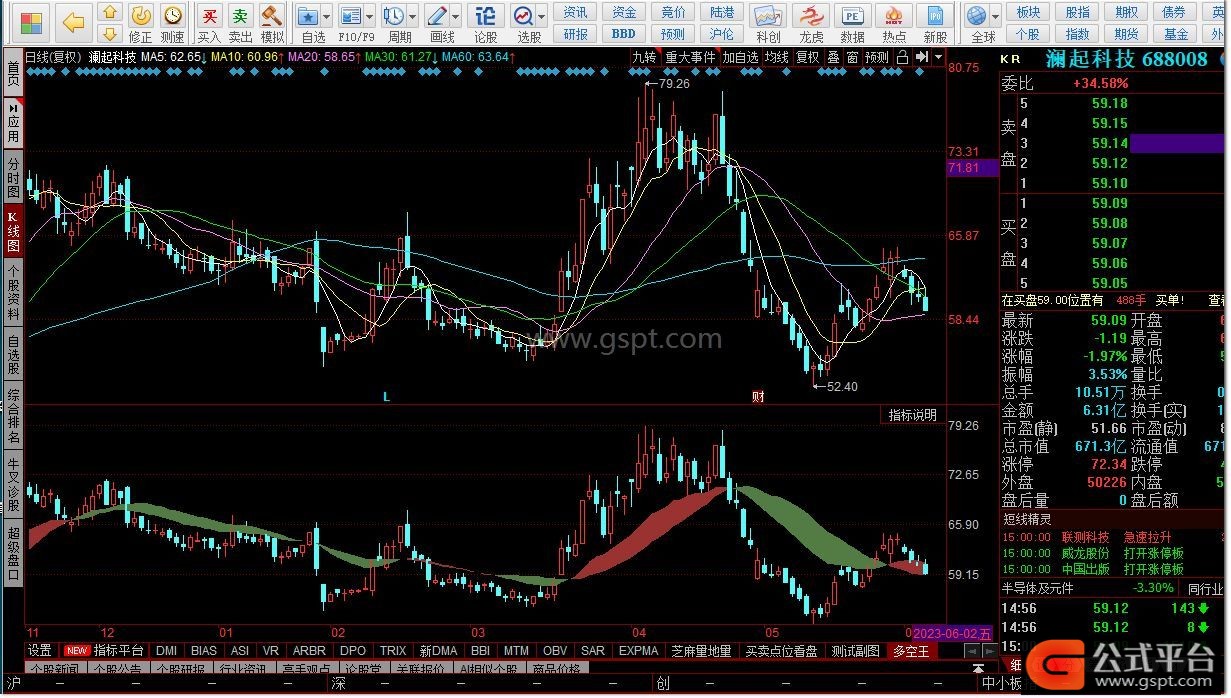Toggle the 重大事件 major events display
The width and height of the screenshot is (1231, 698).
(691, 57)
